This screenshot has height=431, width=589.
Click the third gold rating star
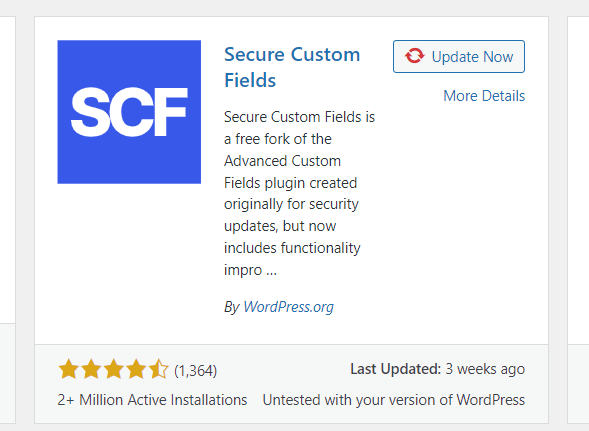click(113, 369)
